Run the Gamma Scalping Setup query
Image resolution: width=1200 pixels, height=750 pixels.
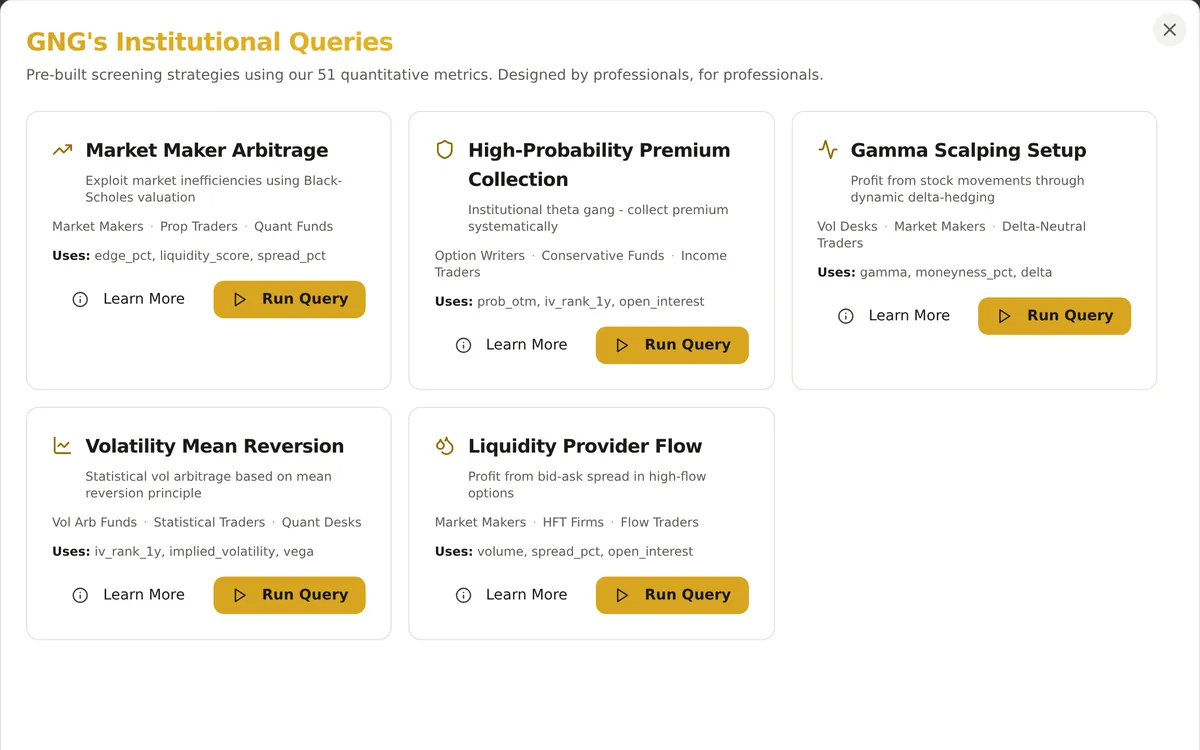point(1054,316)
